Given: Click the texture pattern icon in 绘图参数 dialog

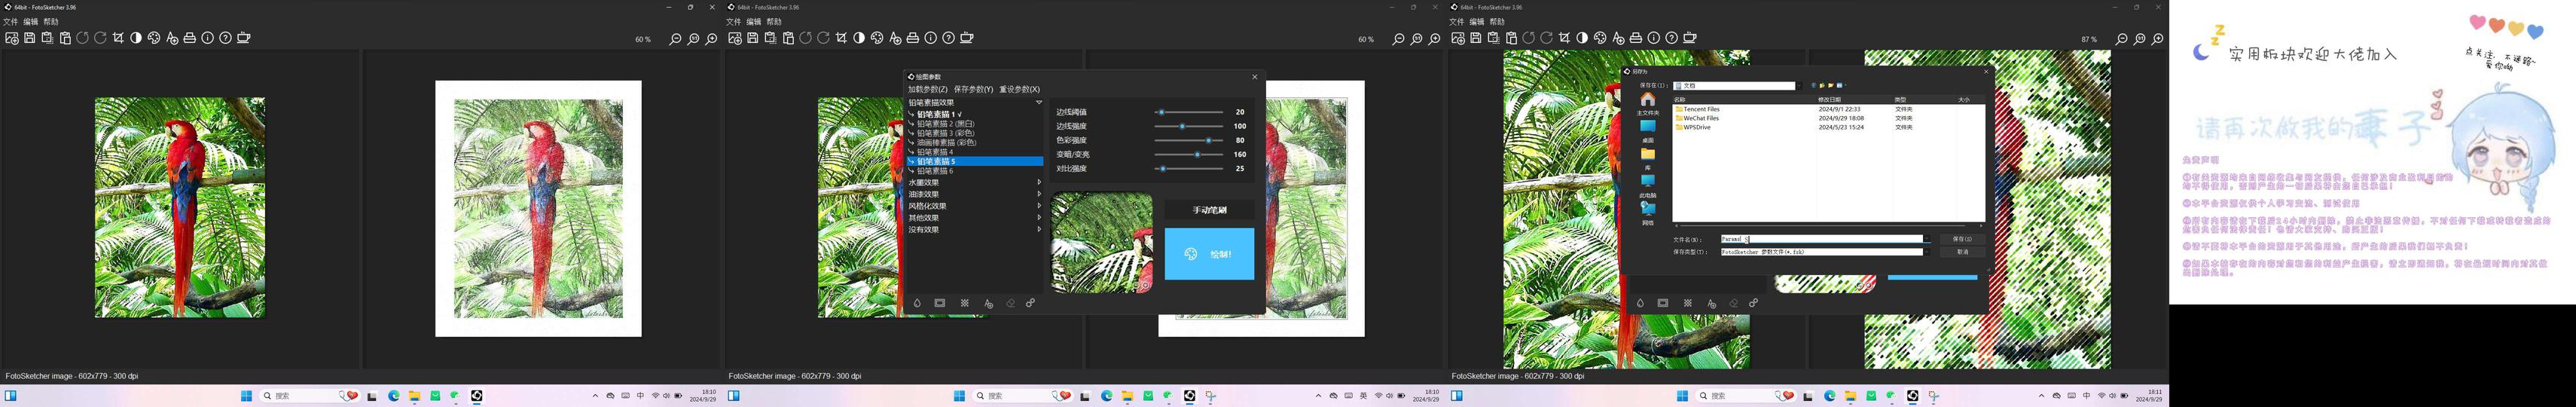Looking at the screenshot, I should 964,303.
